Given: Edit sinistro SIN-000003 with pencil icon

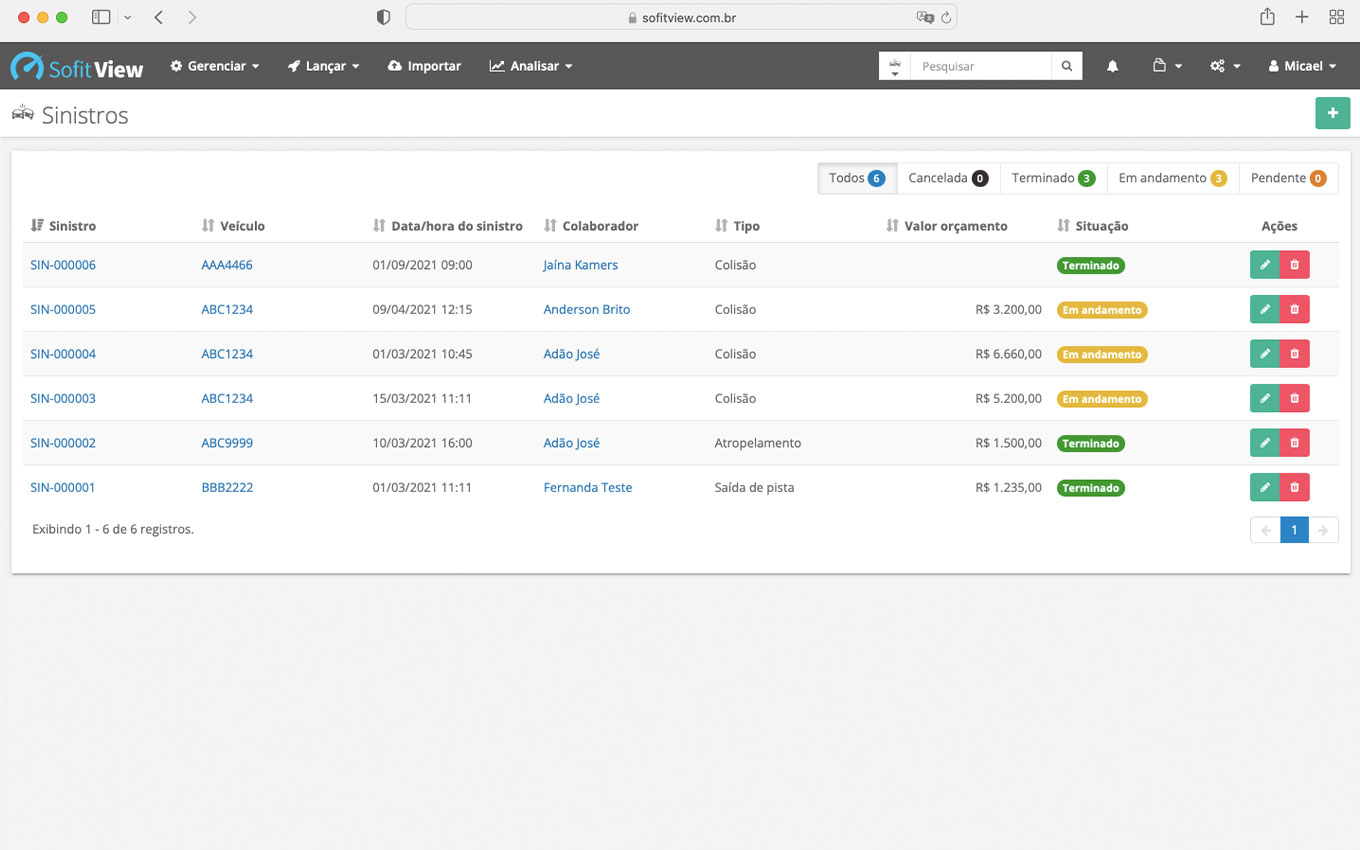Looking at the screenshot, I should point(1264,398).
